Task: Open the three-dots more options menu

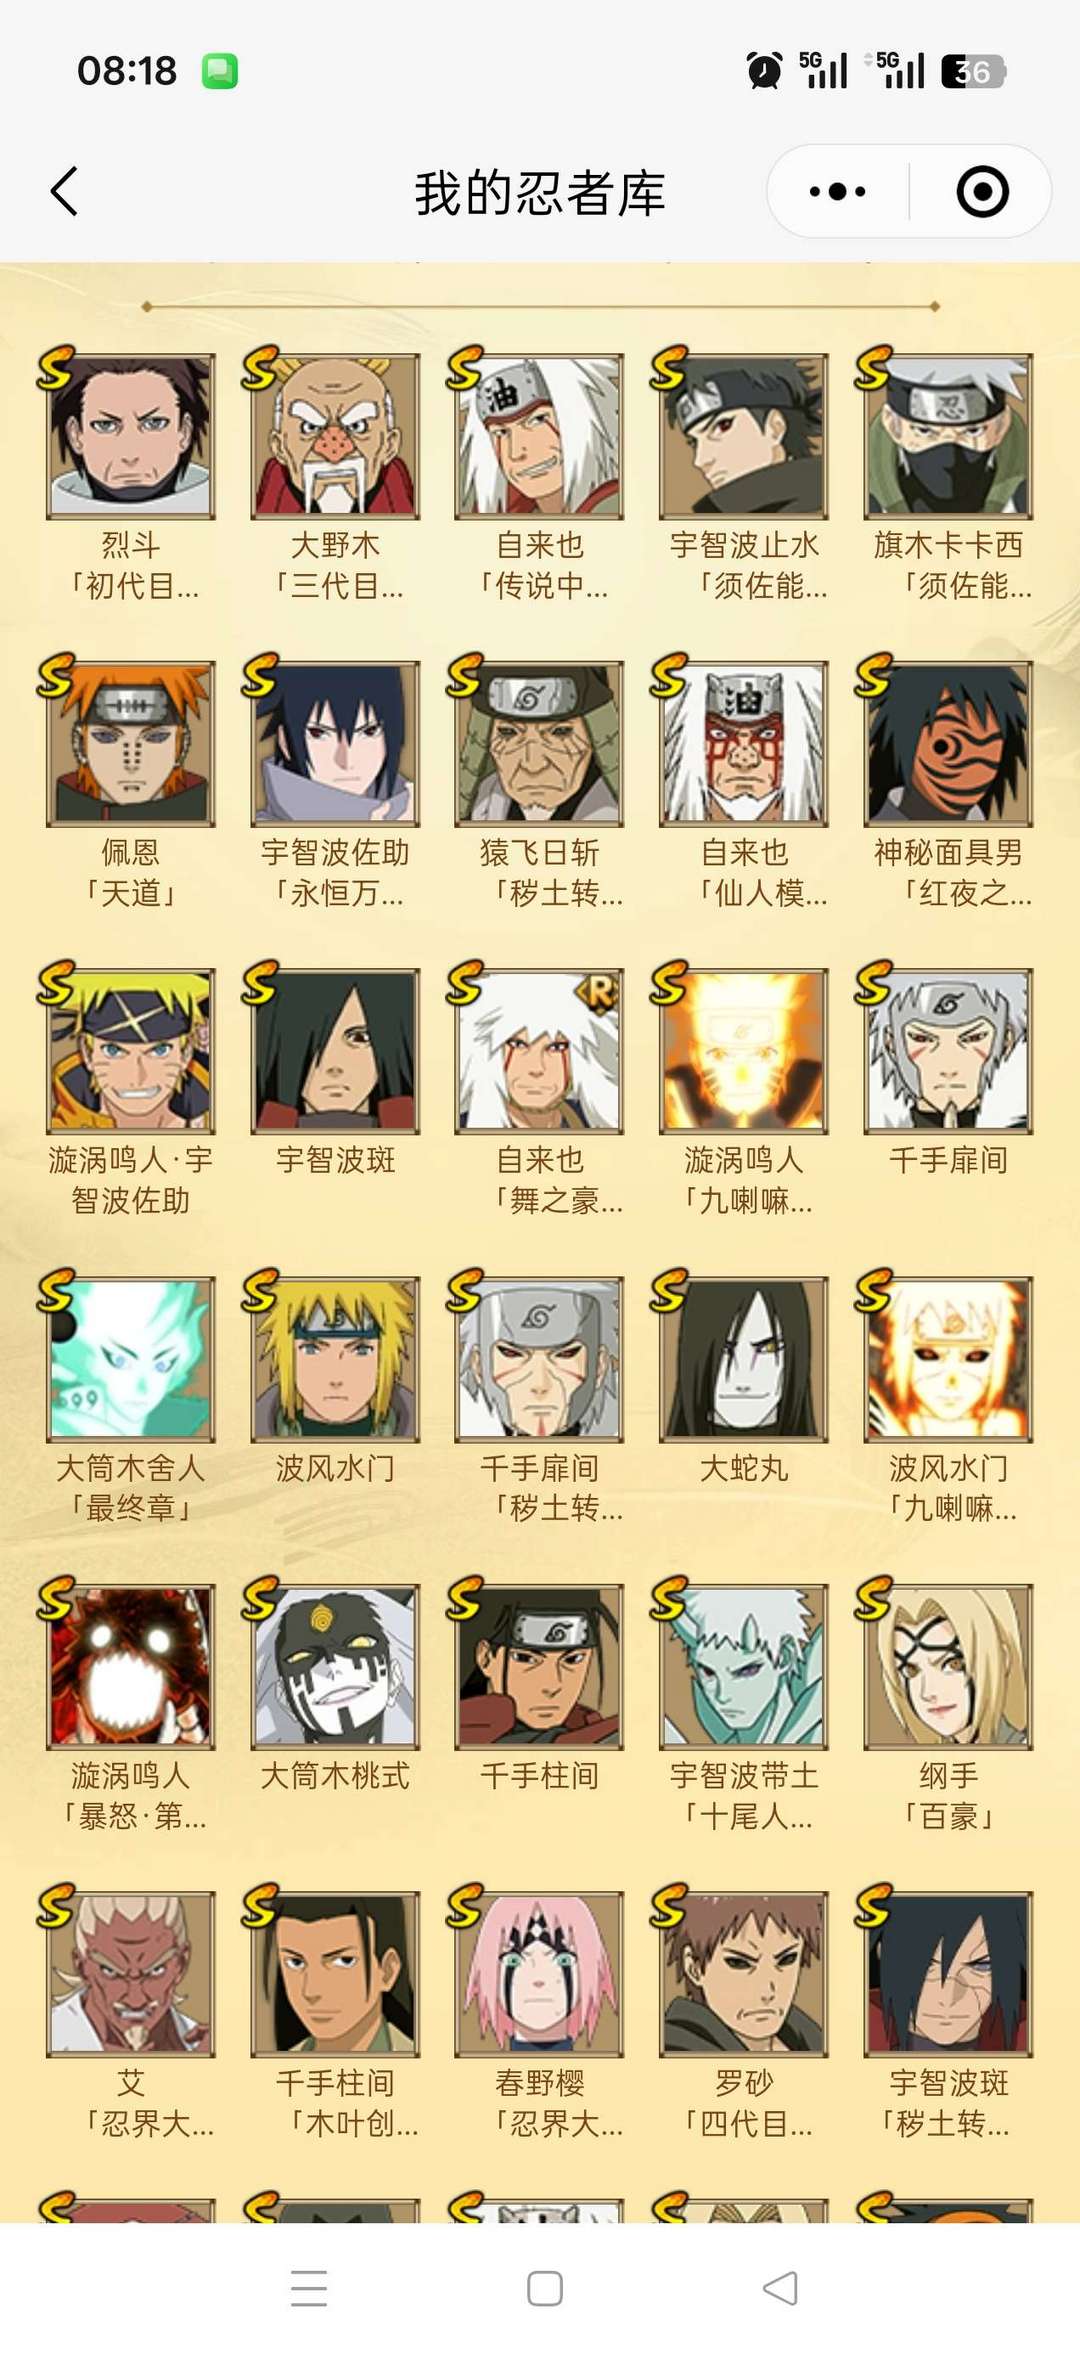Action: pyautogui.click(x=837, y=191)
